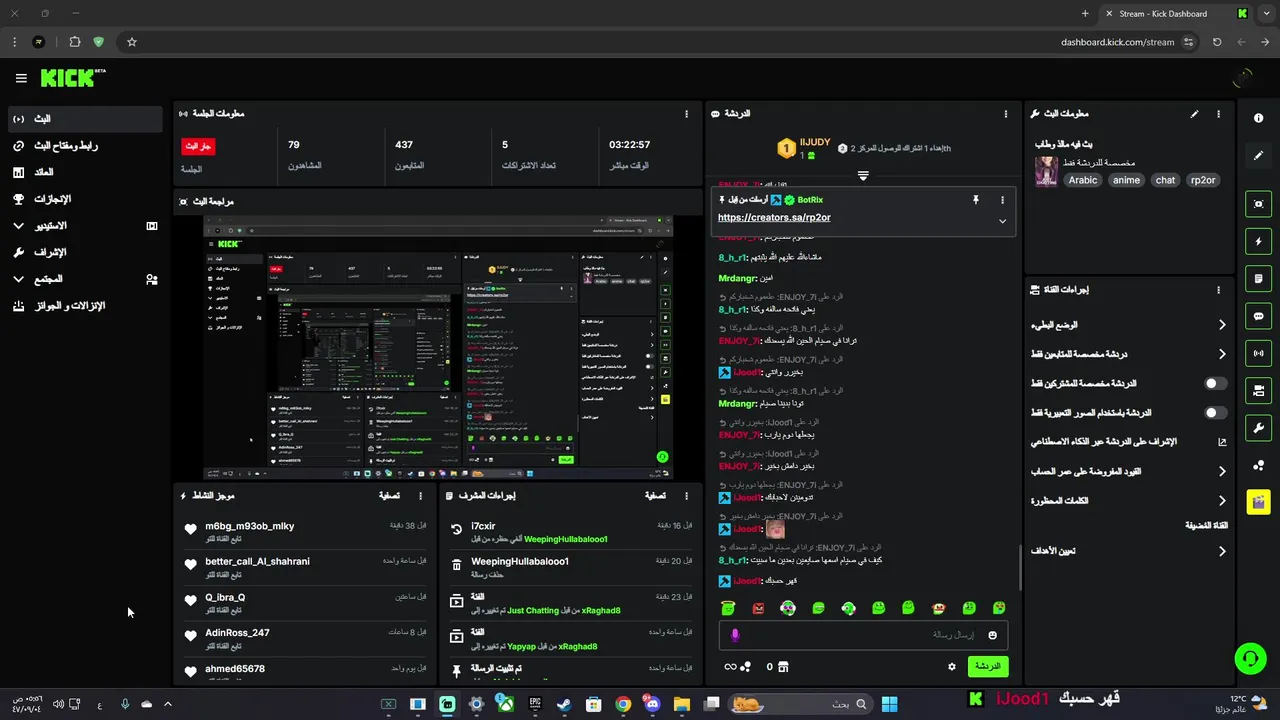The height and width of the screenshot is (720, 1280).
Task: Click the green chat send button
Action: coord(988,666)
